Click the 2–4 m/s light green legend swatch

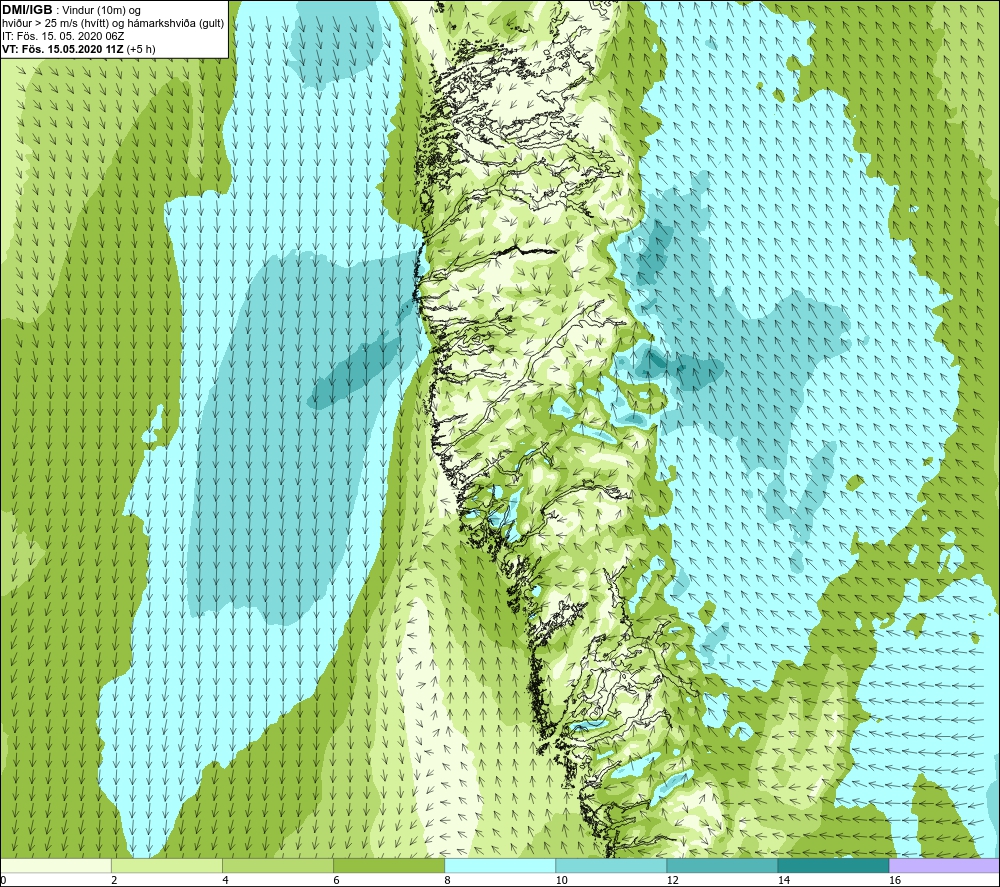click(x=167, y=865)
